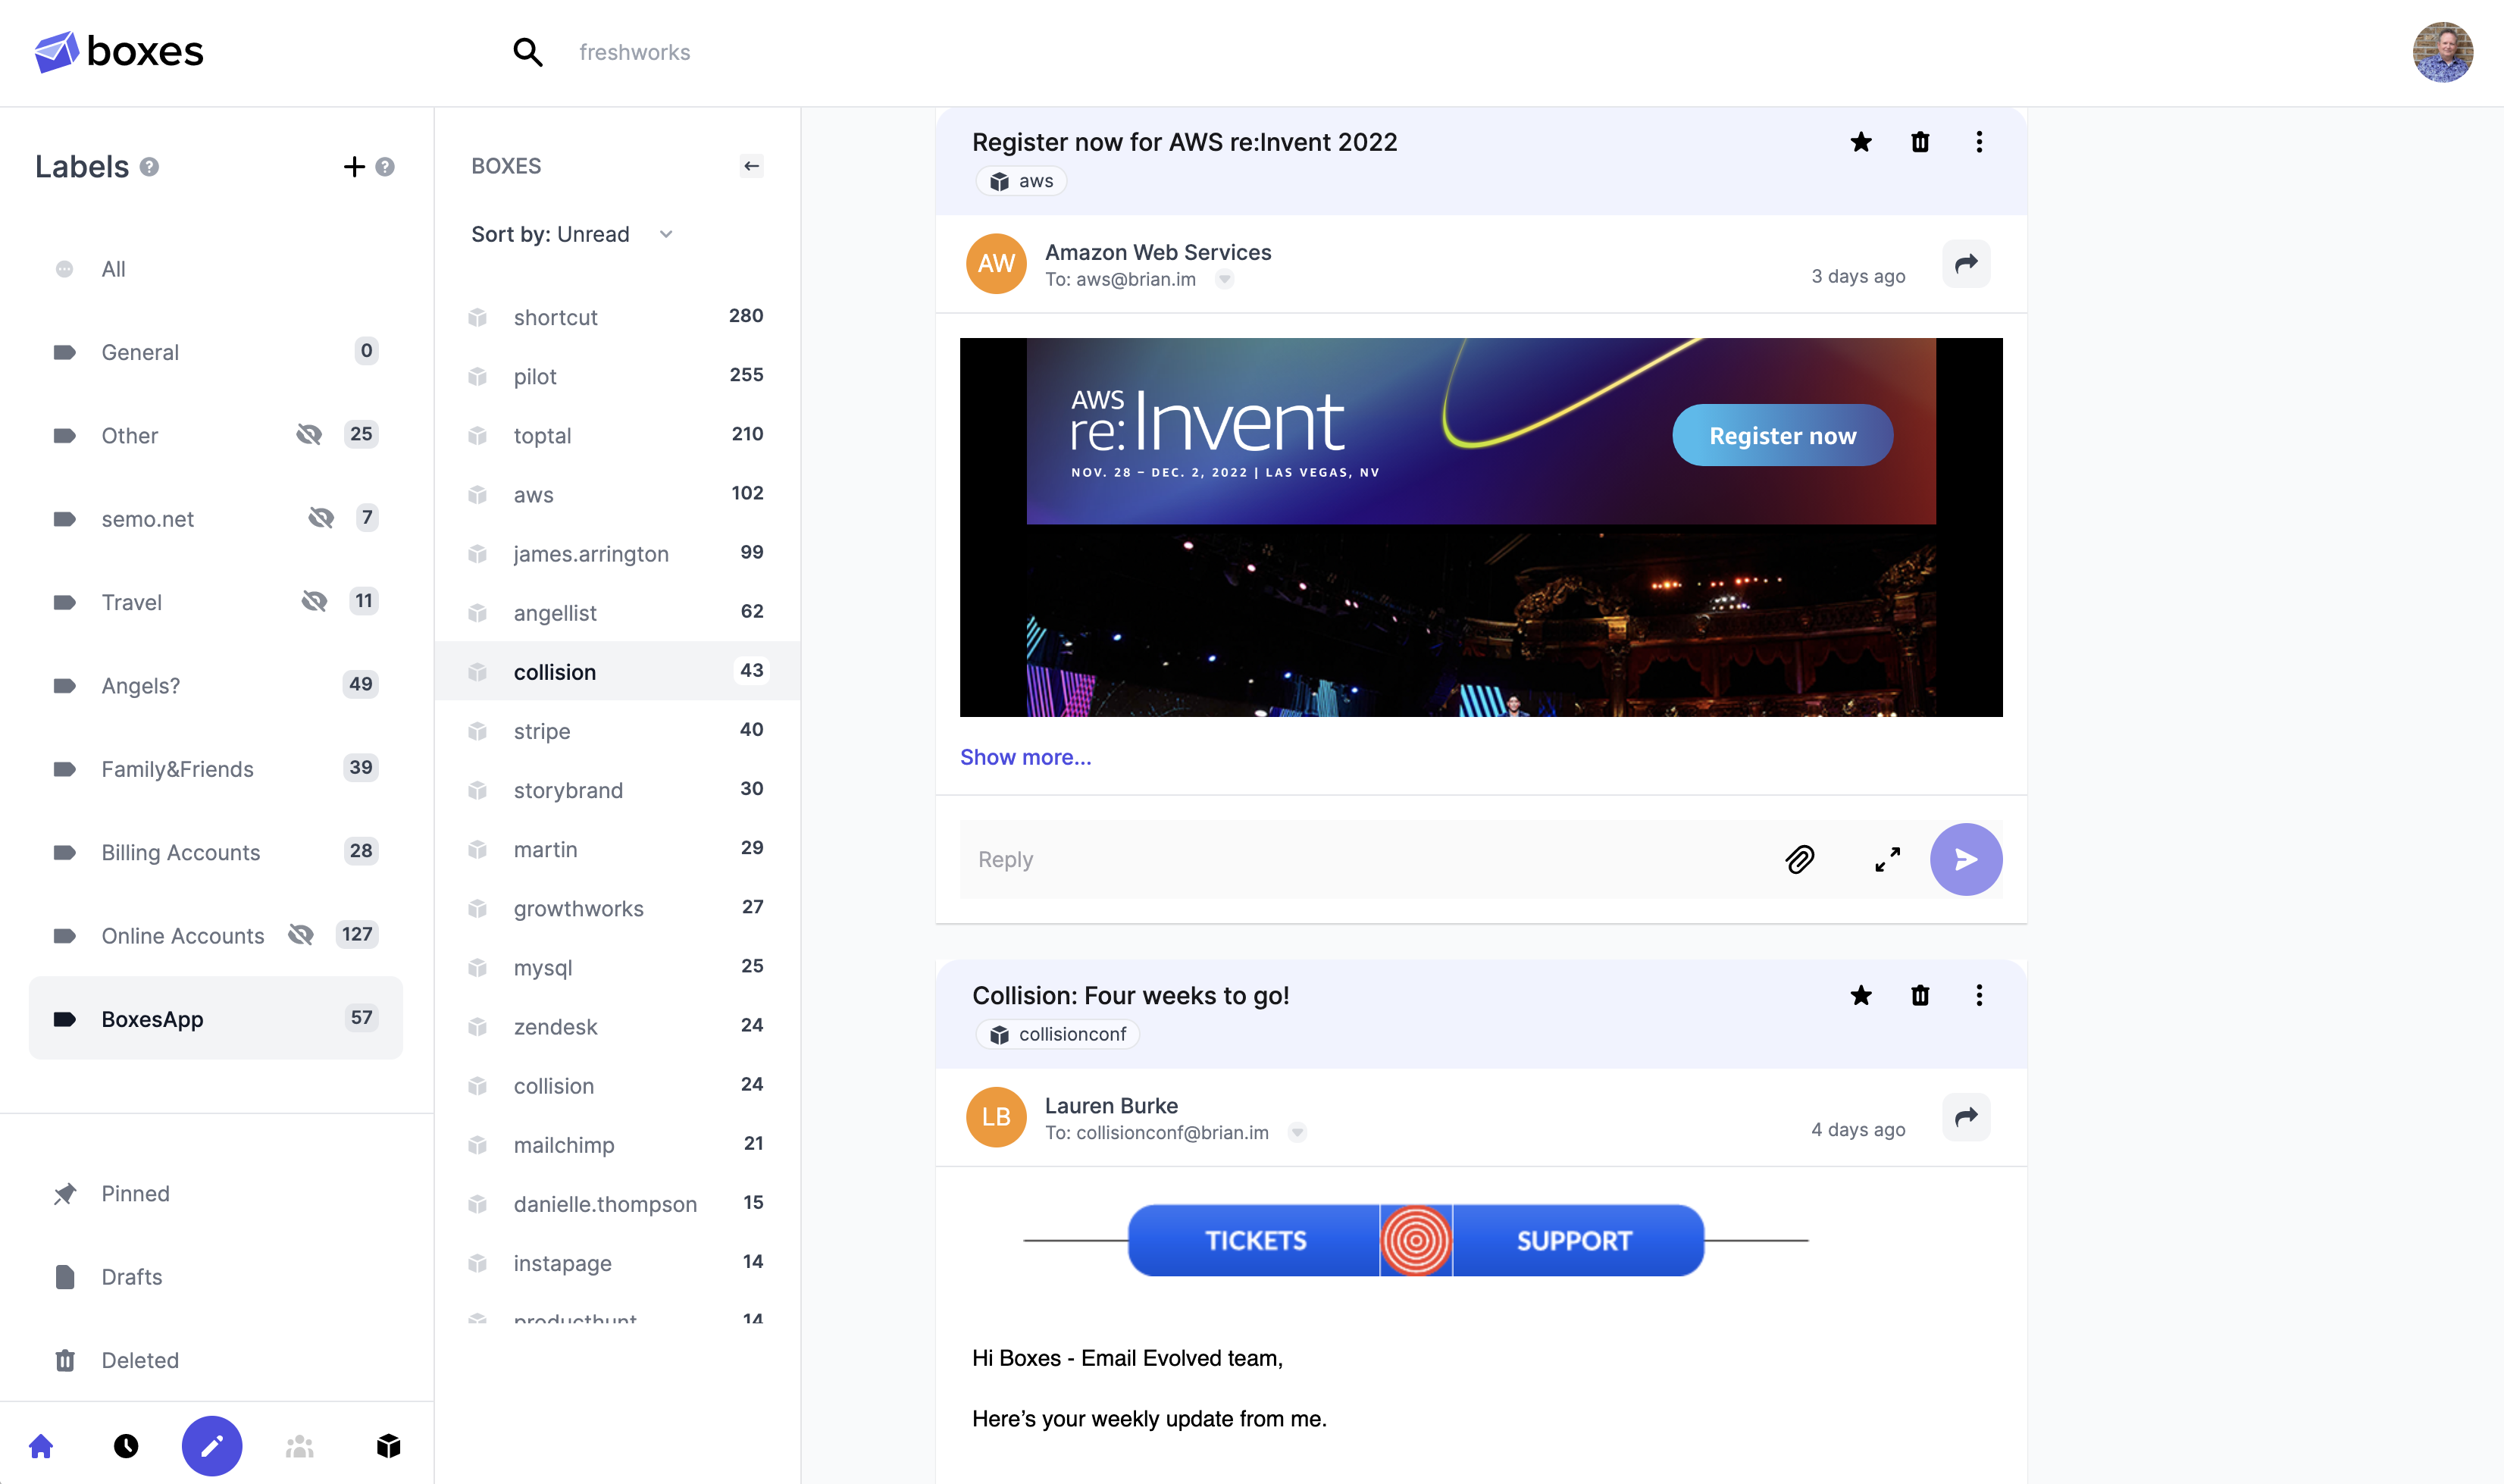
Task: Open the clock history icon
Action: [126, 1446]
